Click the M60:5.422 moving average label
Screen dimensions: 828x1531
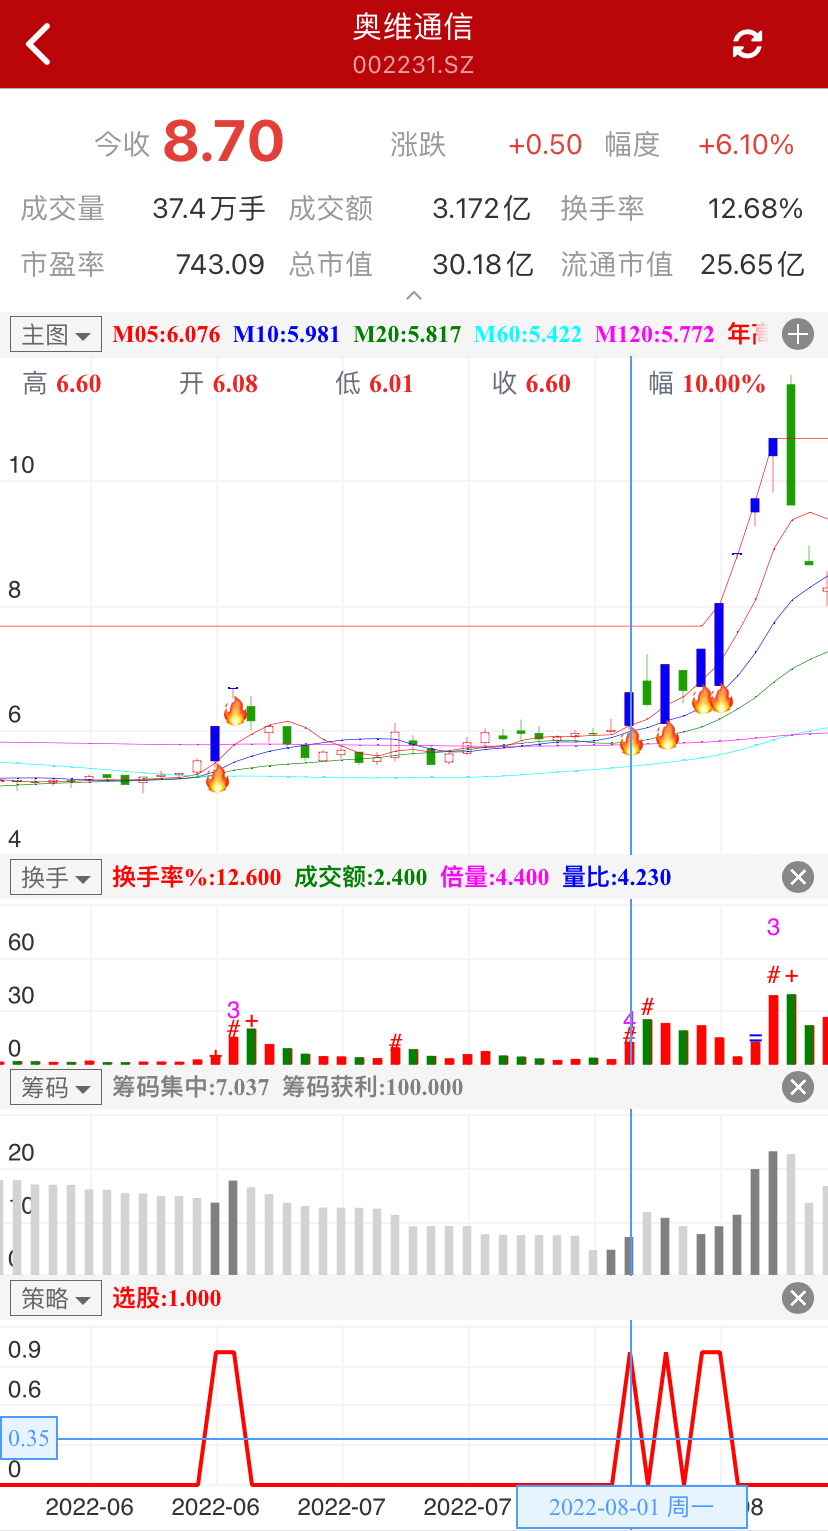[528, 334]
